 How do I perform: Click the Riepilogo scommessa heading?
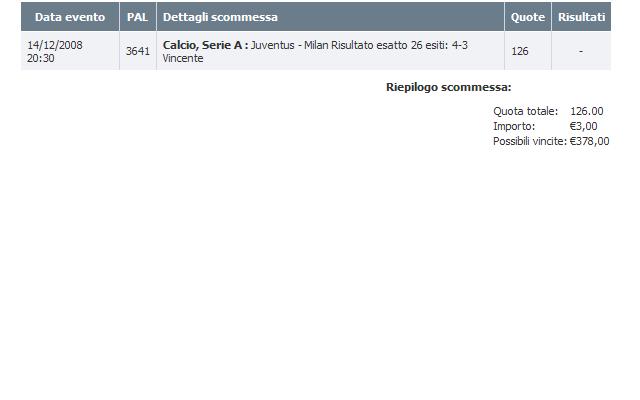tap(449, 87)
